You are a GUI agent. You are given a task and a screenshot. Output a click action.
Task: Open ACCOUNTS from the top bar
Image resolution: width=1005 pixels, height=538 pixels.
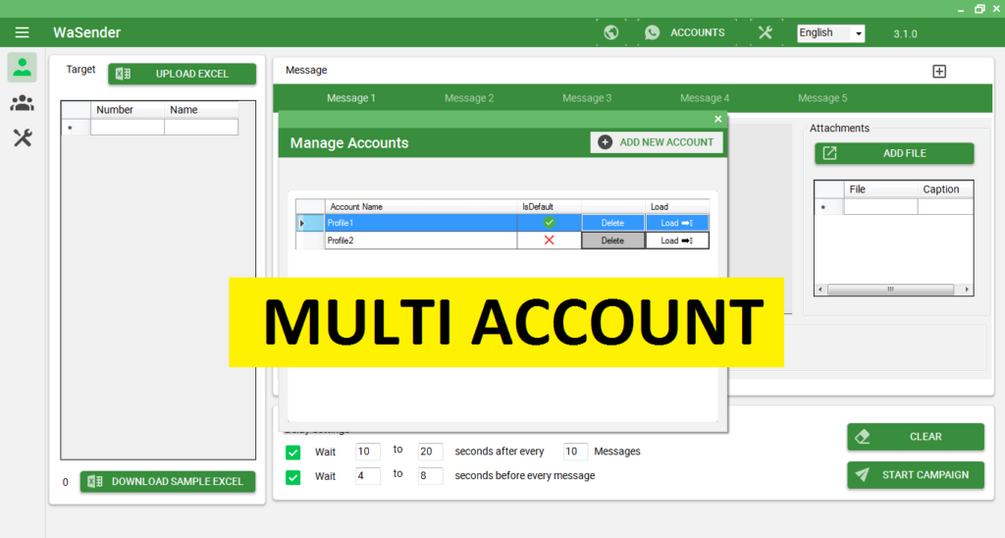click(x=697, y=33)
